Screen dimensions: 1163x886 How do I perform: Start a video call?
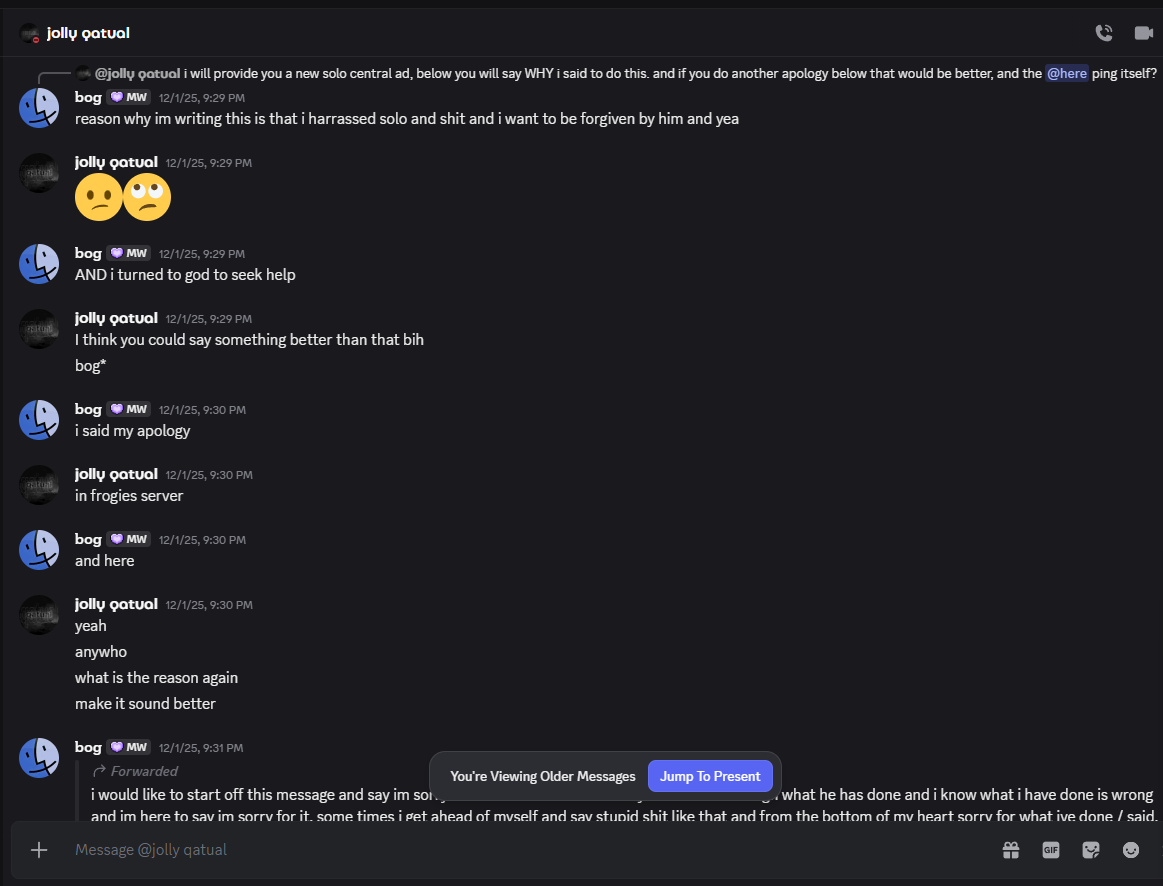click(1143, 33)
